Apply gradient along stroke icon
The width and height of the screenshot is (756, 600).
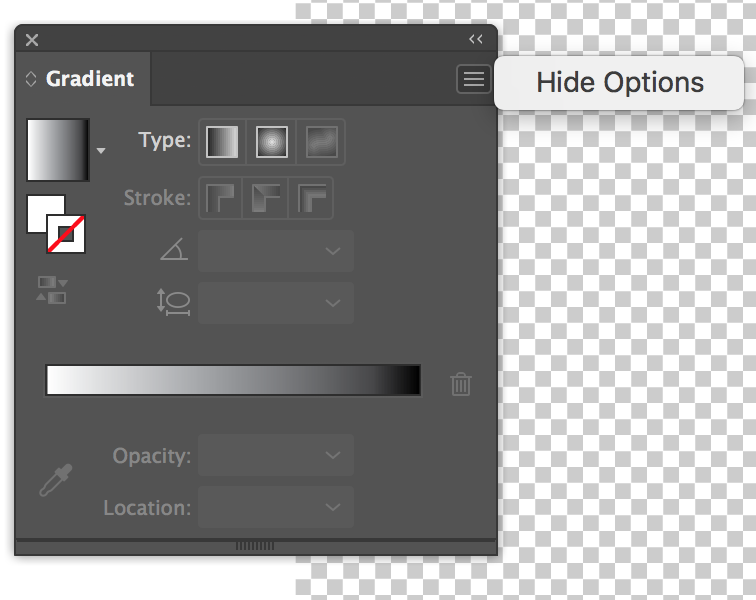[x=267, y=198]
